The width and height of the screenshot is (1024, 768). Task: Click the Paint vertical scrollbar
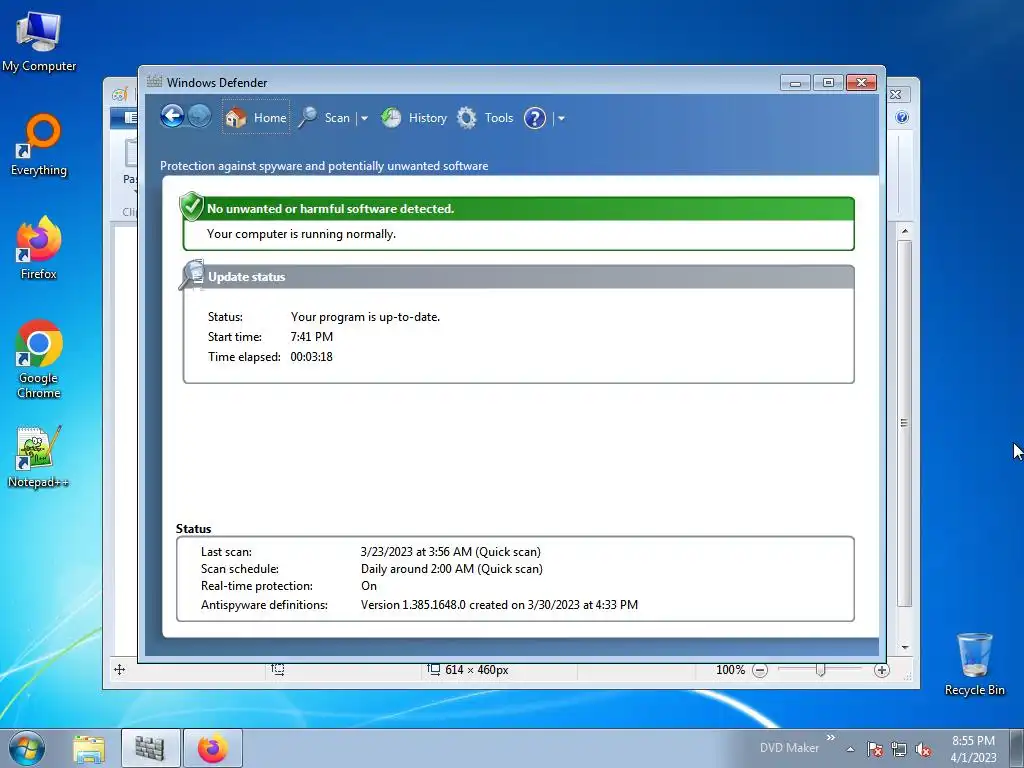[x=904, y=424]
